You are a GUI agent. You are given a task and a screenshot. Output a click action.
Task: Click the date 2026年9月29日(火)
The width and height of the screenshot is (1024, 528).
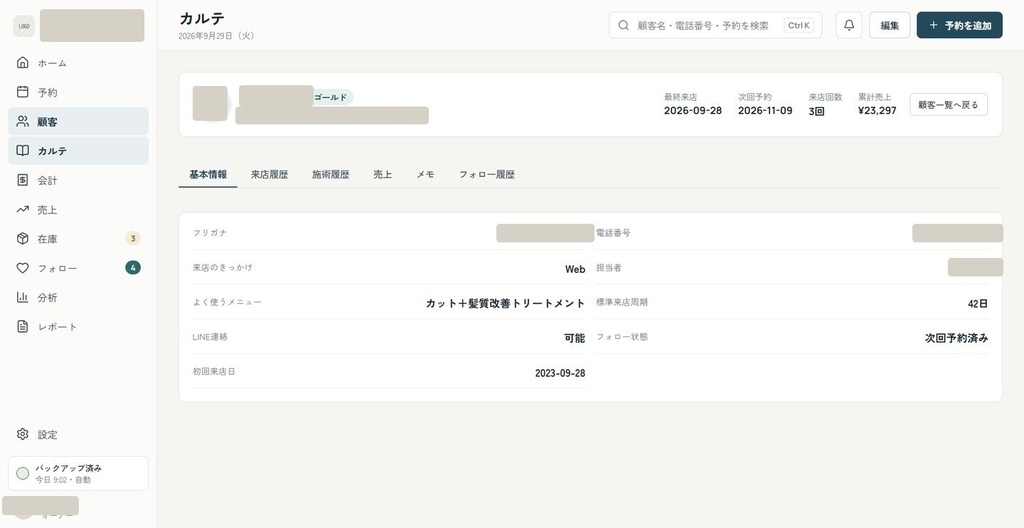(216, 36)
